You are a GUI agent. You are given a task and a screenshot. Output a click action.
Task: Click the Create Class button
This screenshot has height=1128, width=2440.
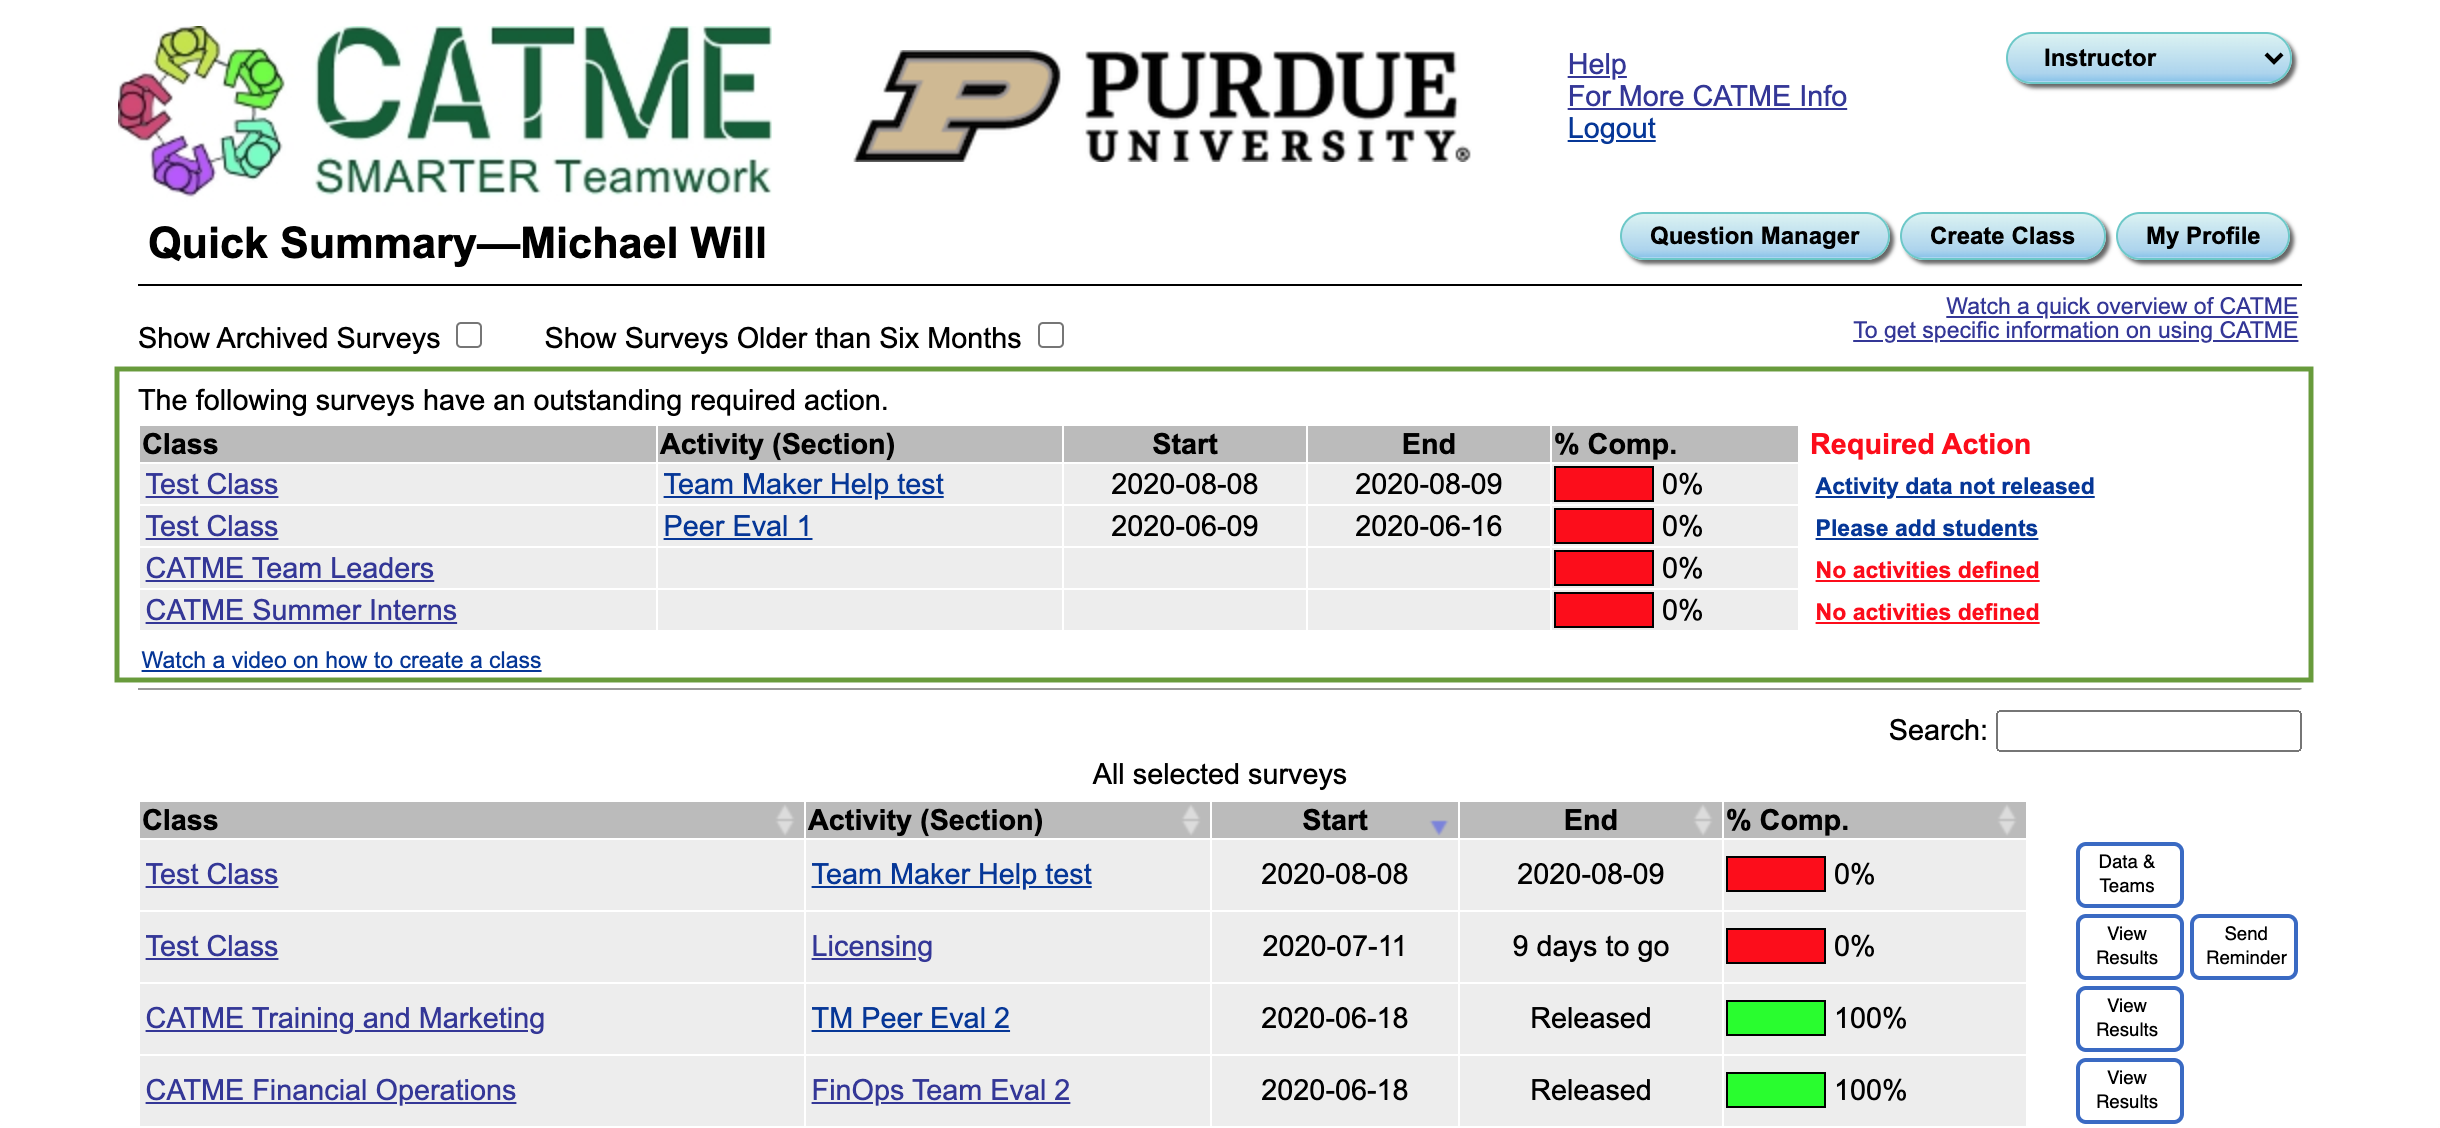coord(2001,236)
